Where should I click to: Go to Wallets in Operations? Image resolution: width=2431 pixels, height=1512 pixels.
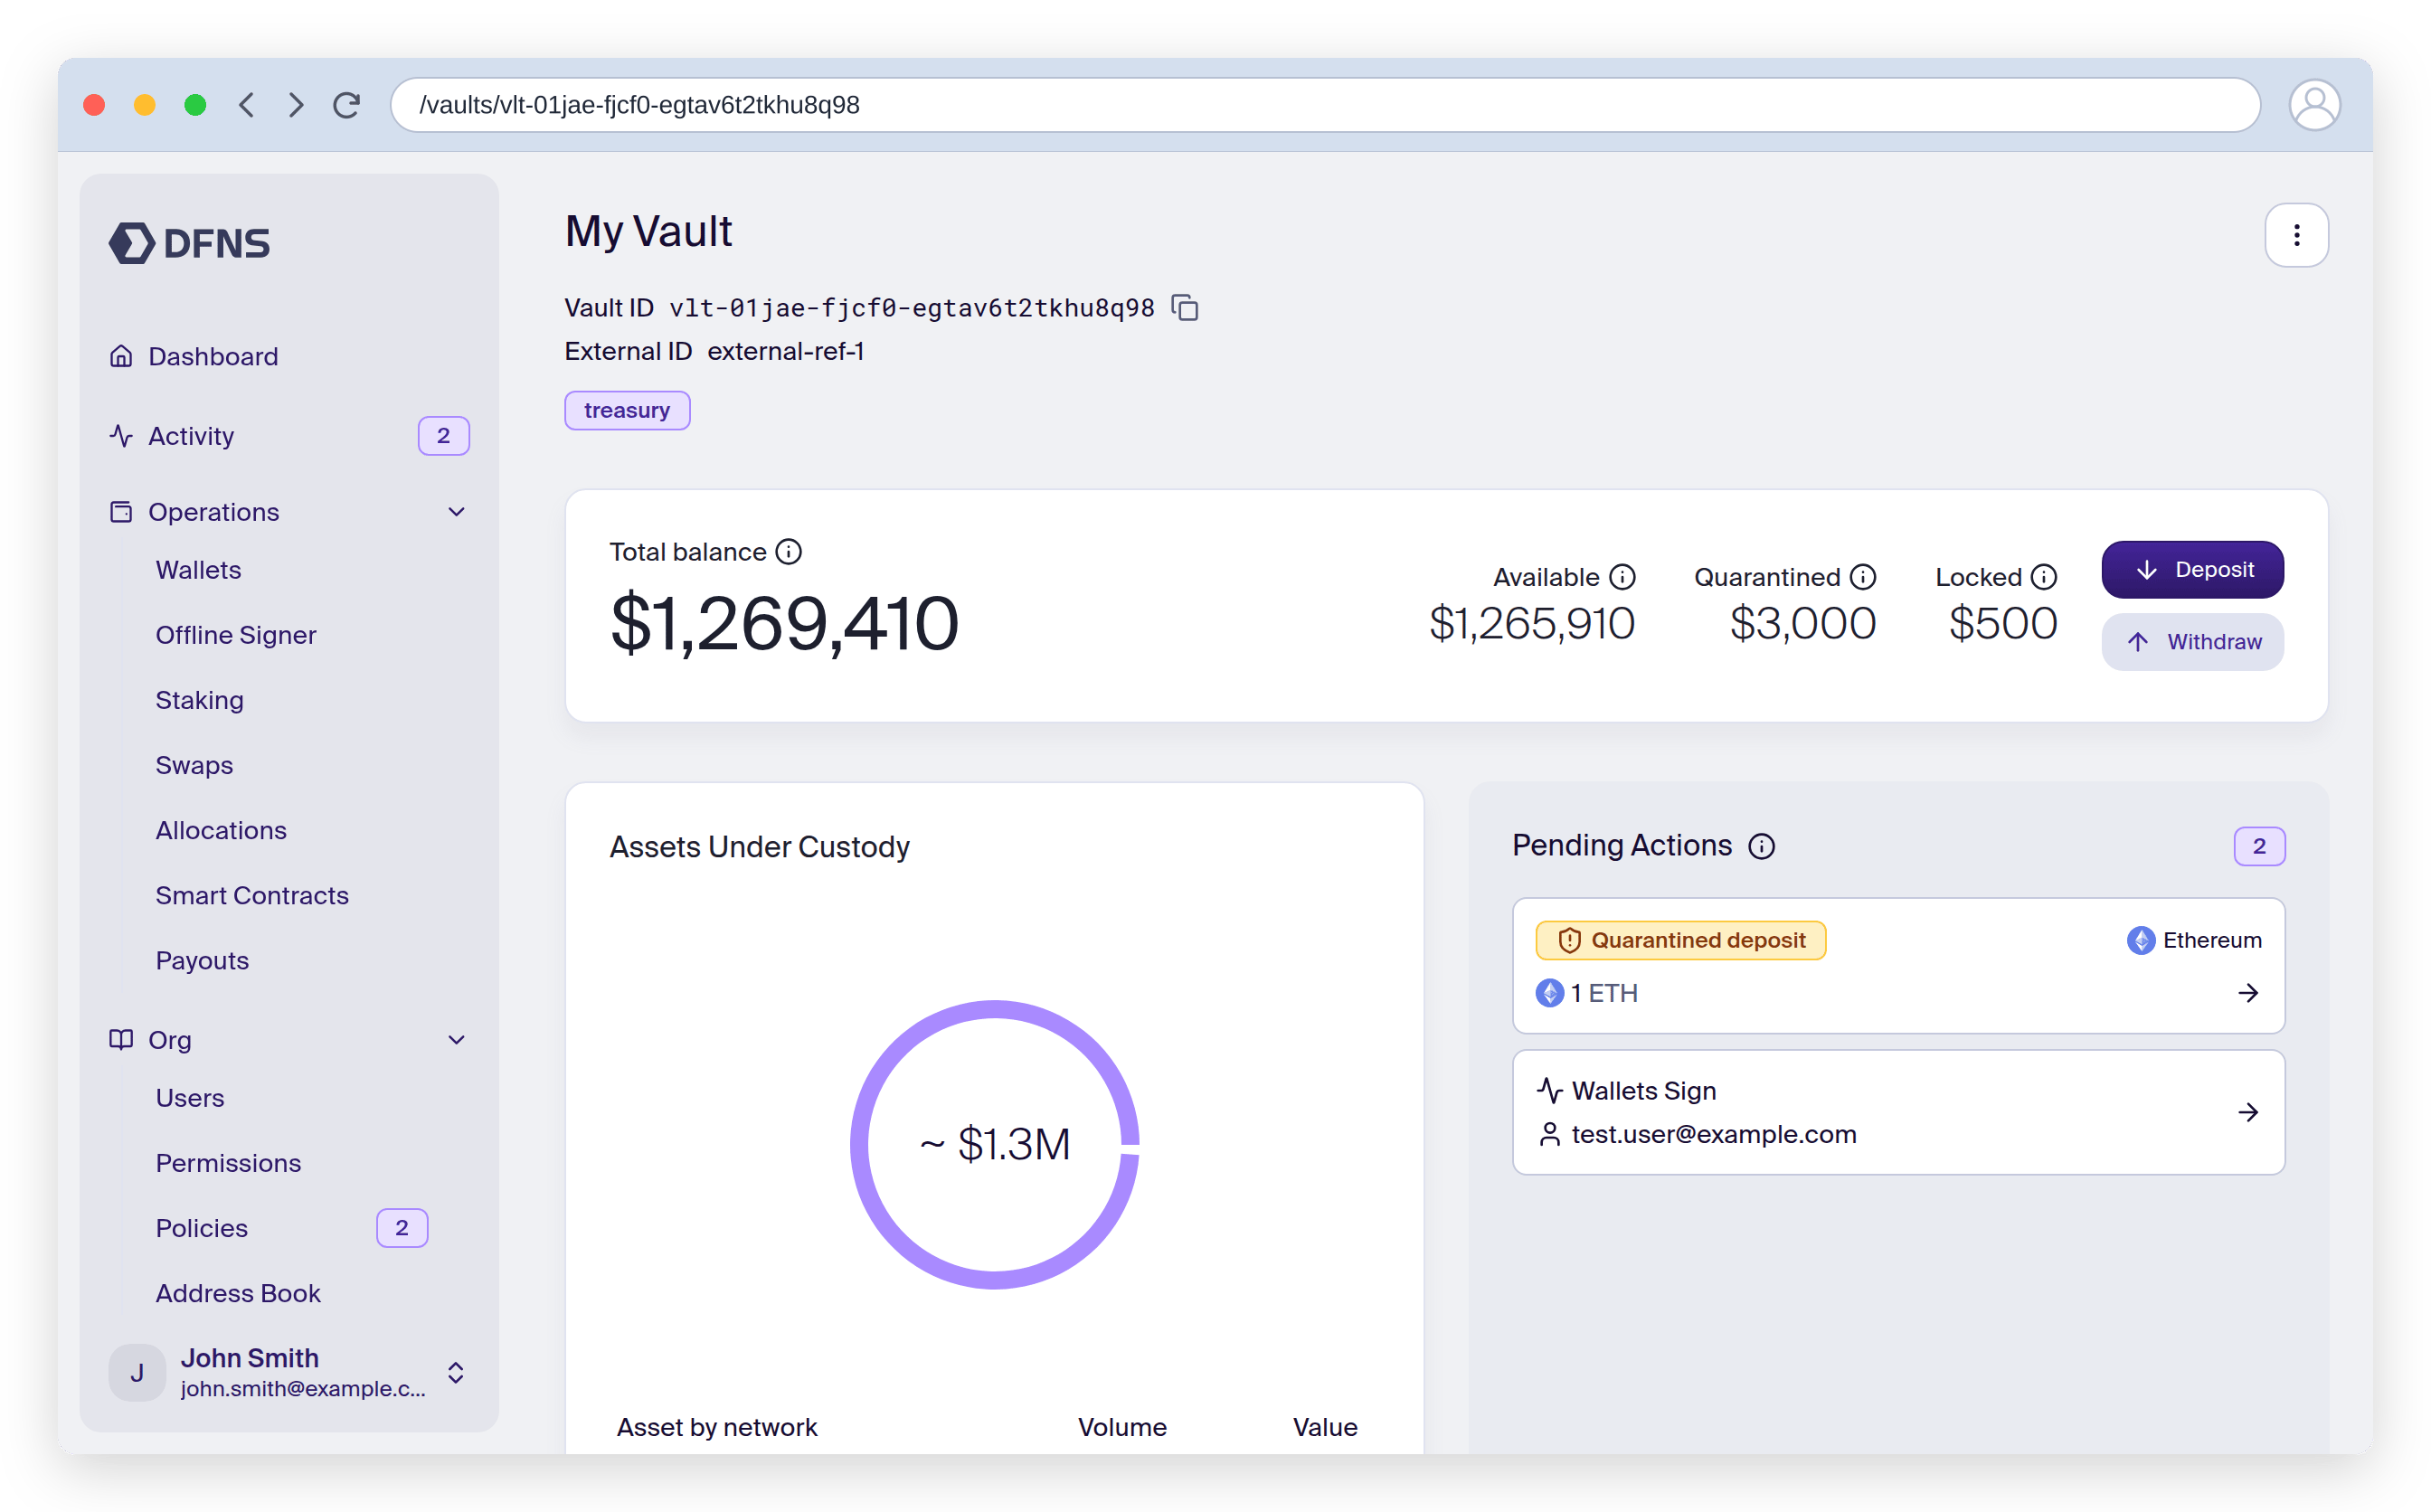coord(198,570)
